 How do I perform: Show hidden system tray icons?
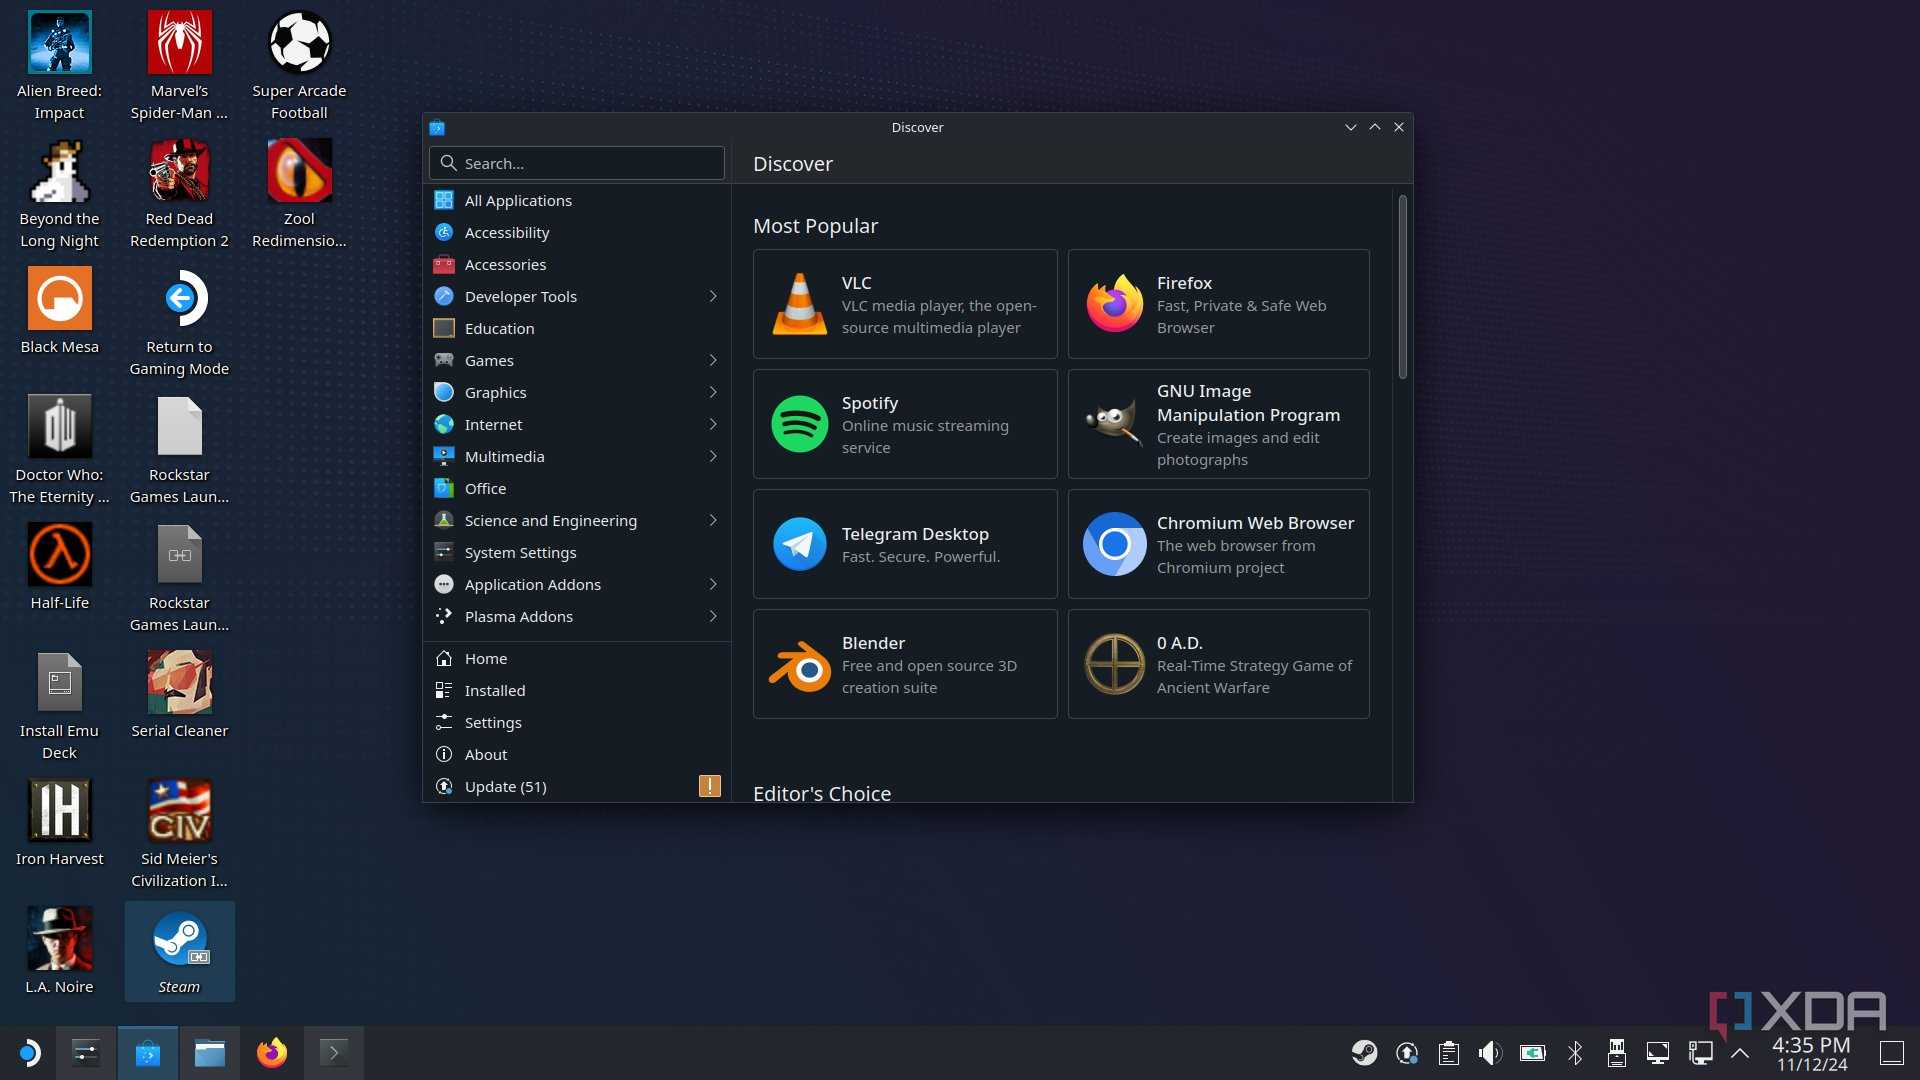coord(1740,1053)
